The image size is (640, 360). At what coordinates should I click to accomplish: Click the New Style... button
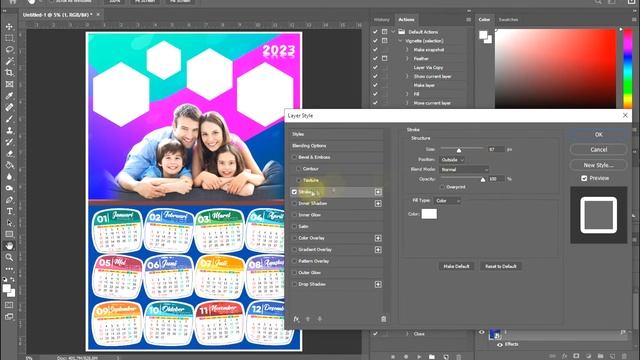click(x=598, y=165)
